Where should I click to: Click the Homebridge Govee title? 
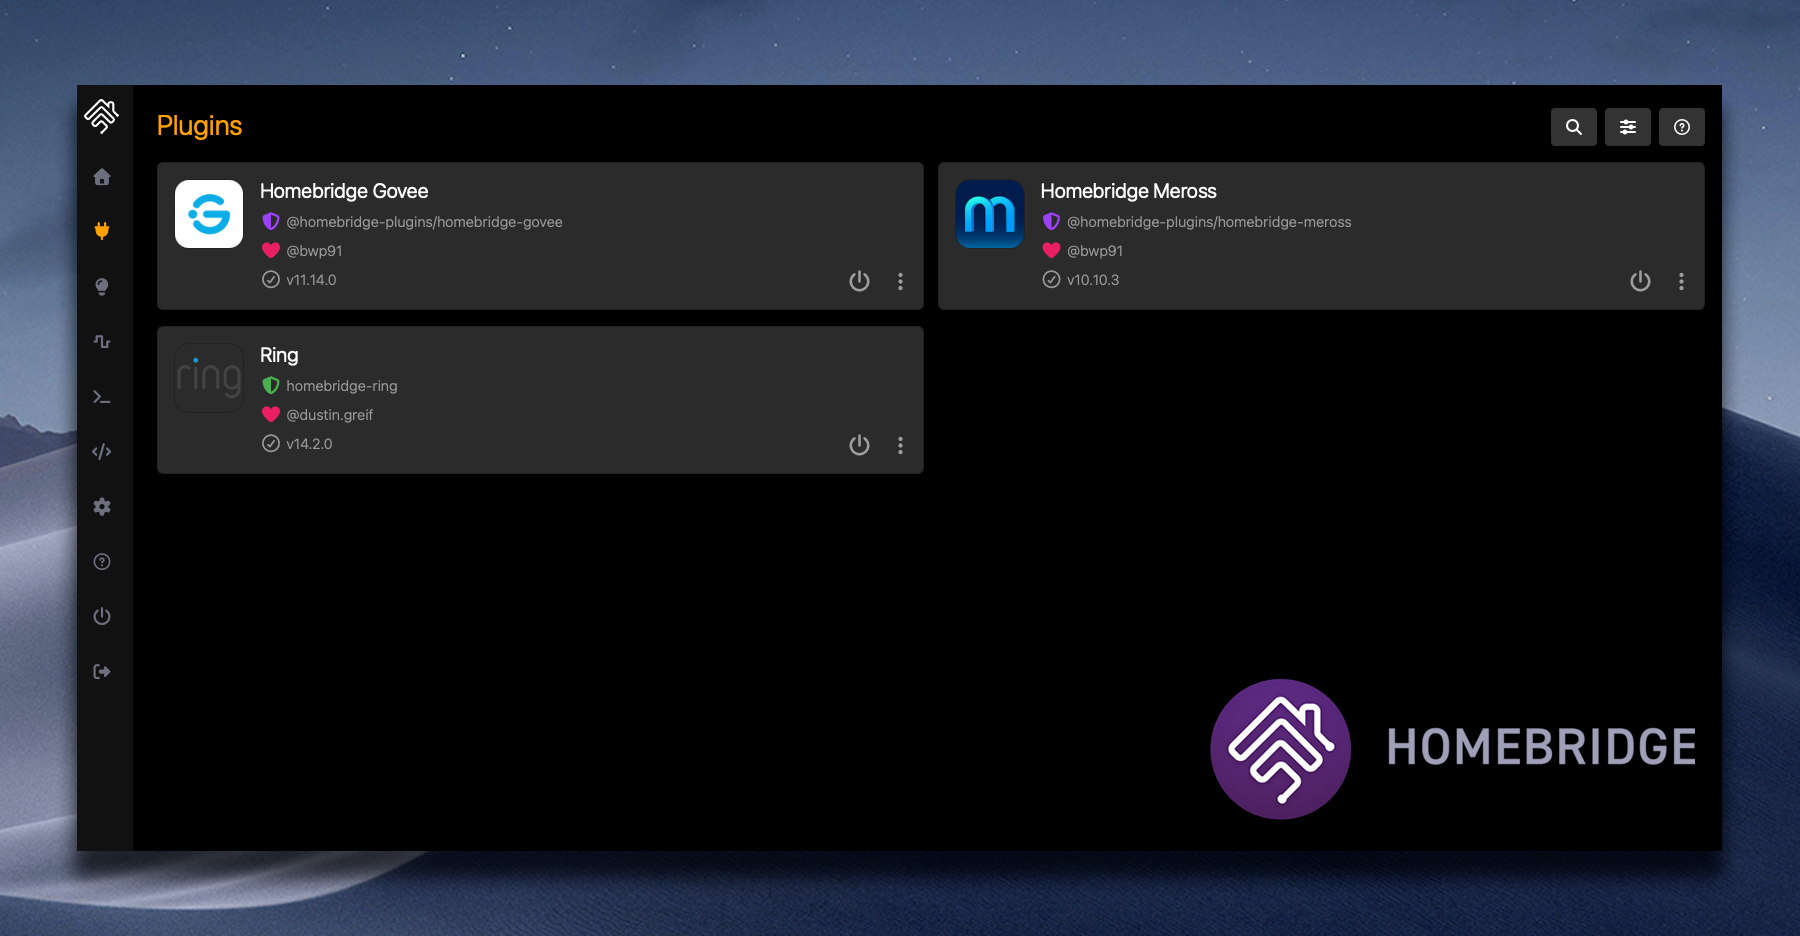pos(344,191)
